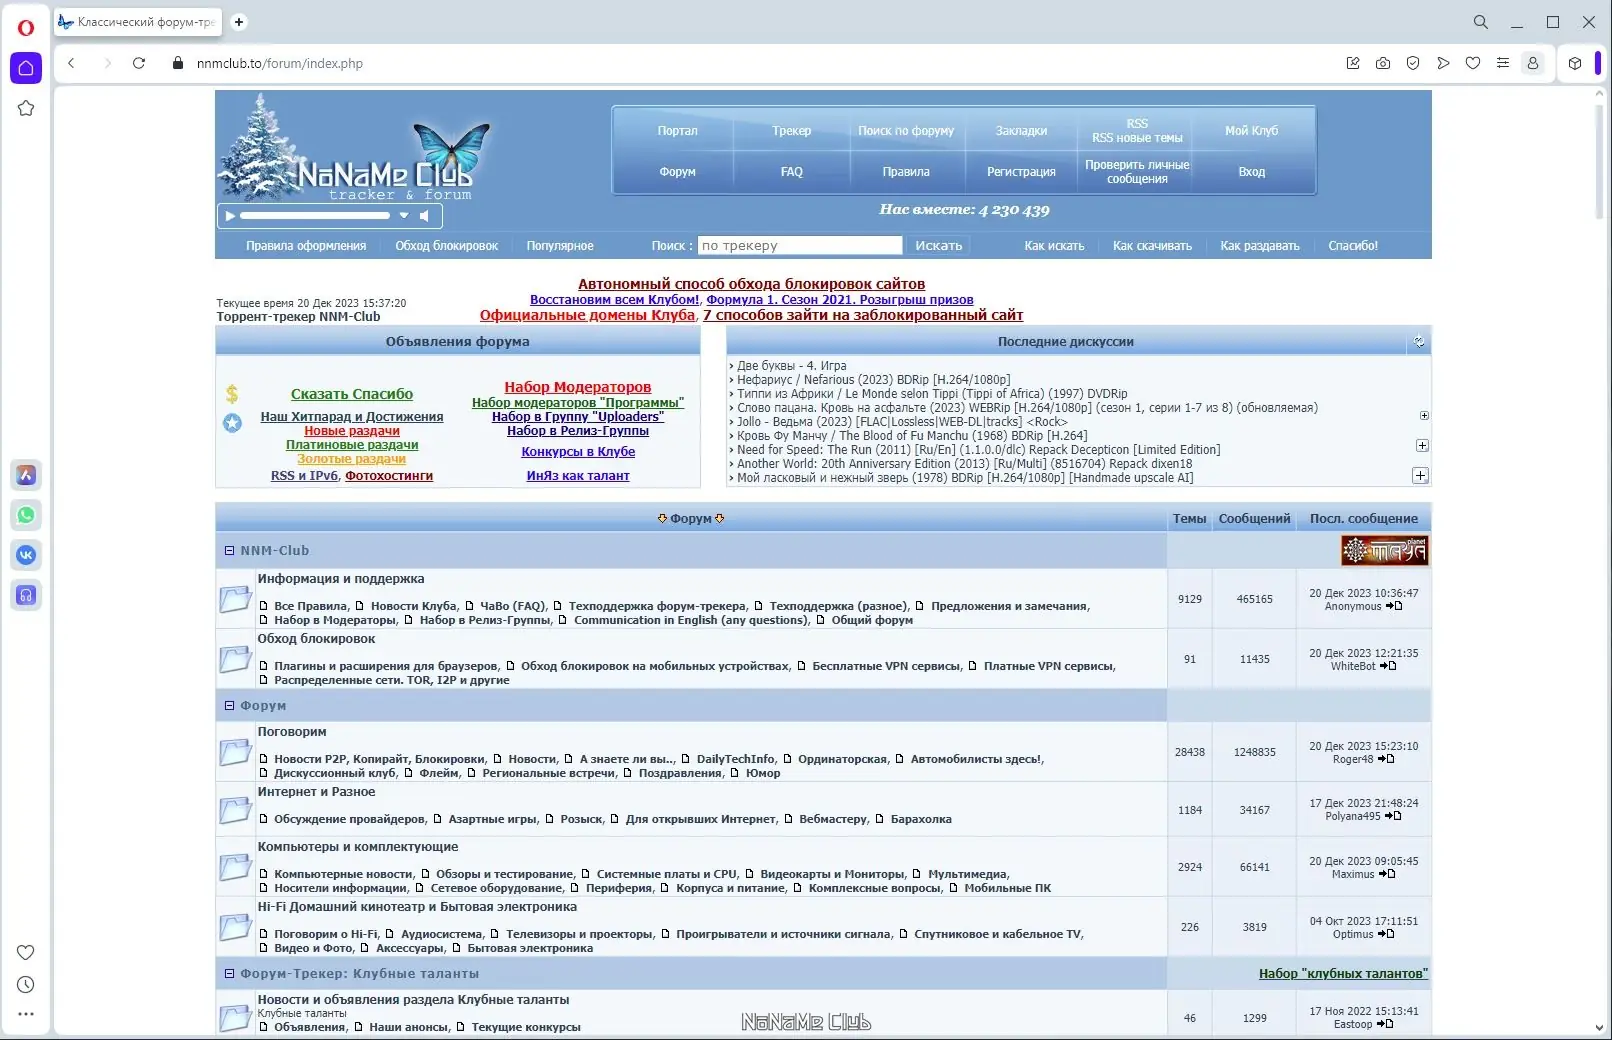This screenshot has width=1612, height=1040.
Task: Open the Портал menu item
Action: [677, 131]
